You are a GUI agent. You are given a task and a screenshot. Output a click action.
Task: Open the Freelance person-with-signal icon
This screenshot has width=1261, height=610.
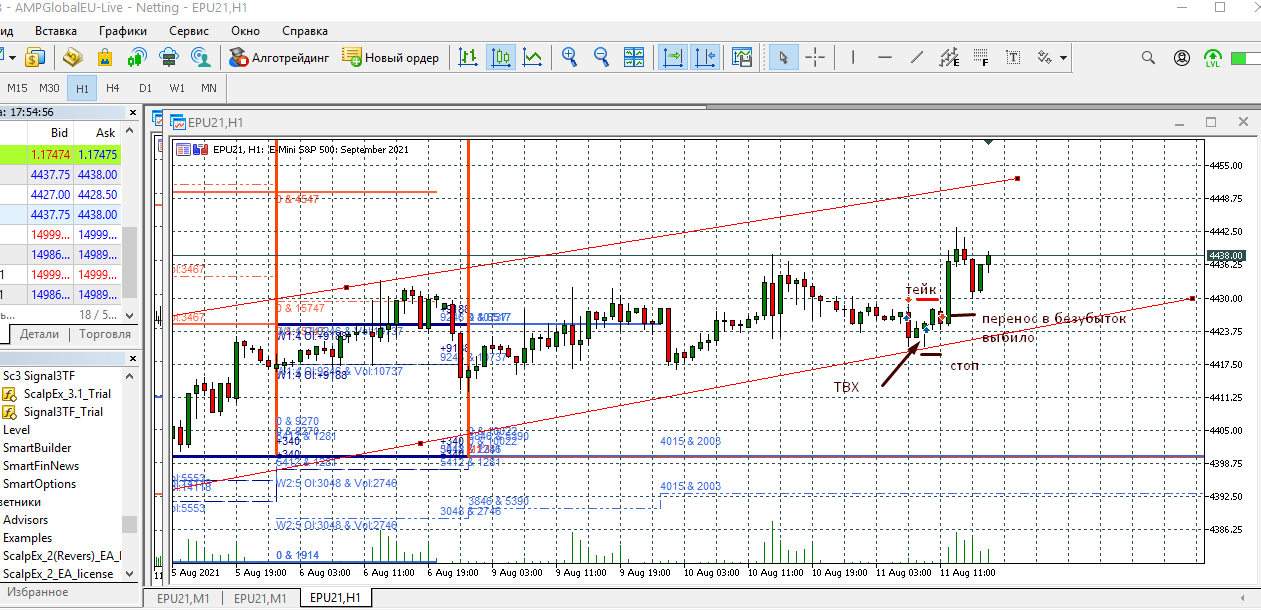200,57
